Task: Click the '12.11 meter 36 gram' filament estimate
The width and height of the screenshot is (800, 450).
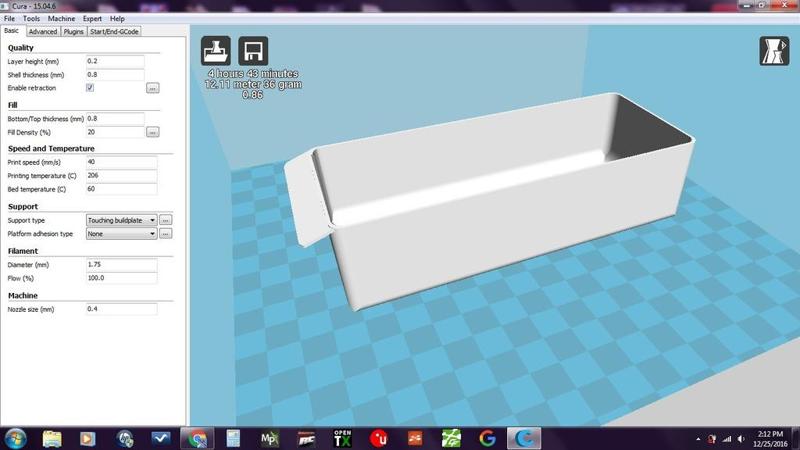Action: click(254, 84)
